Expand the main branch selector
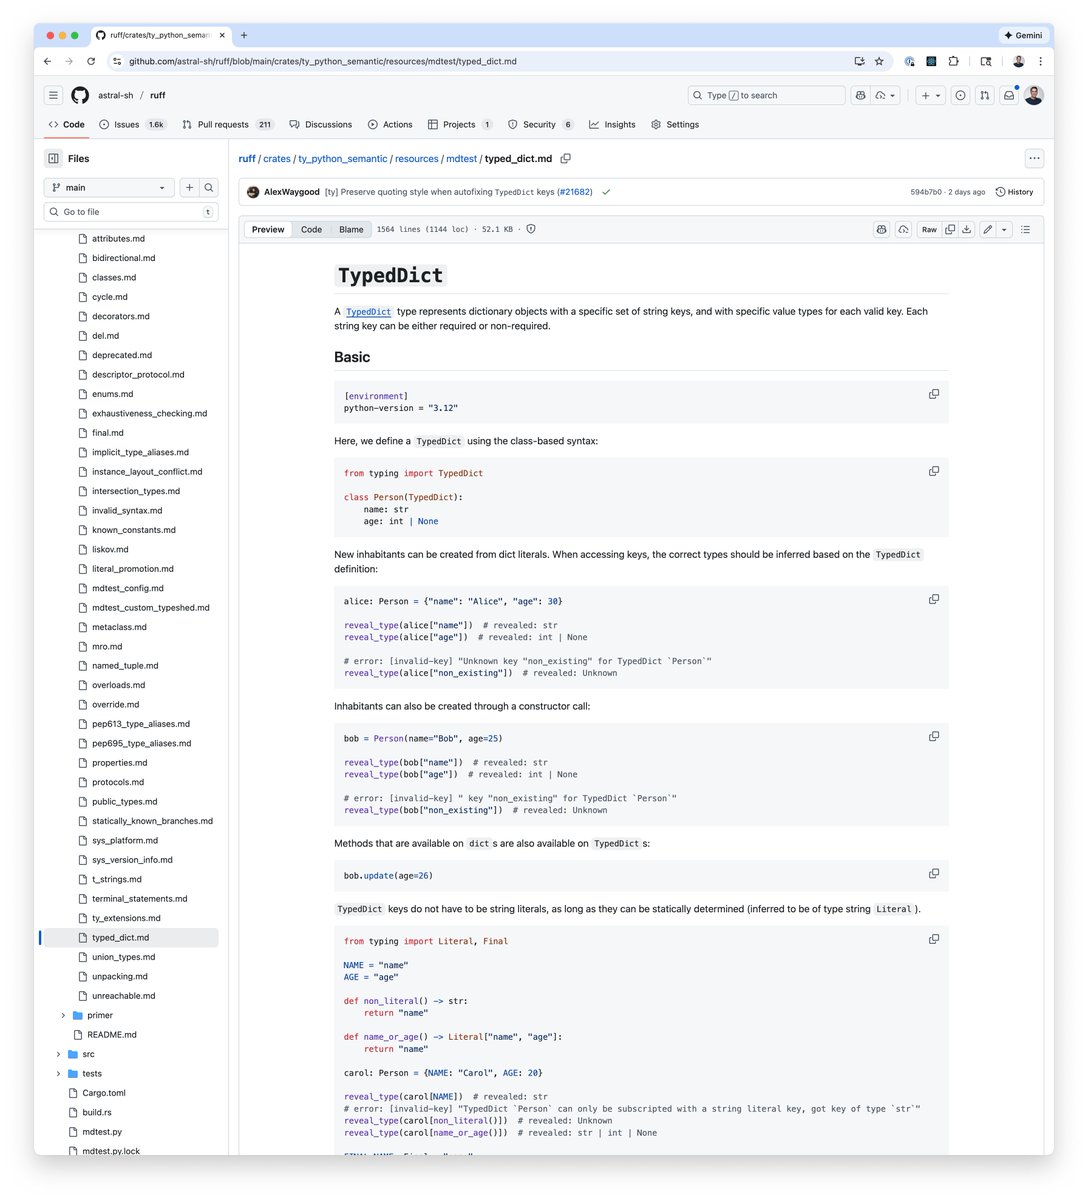 pyautogui.click(x=108, y=187)
